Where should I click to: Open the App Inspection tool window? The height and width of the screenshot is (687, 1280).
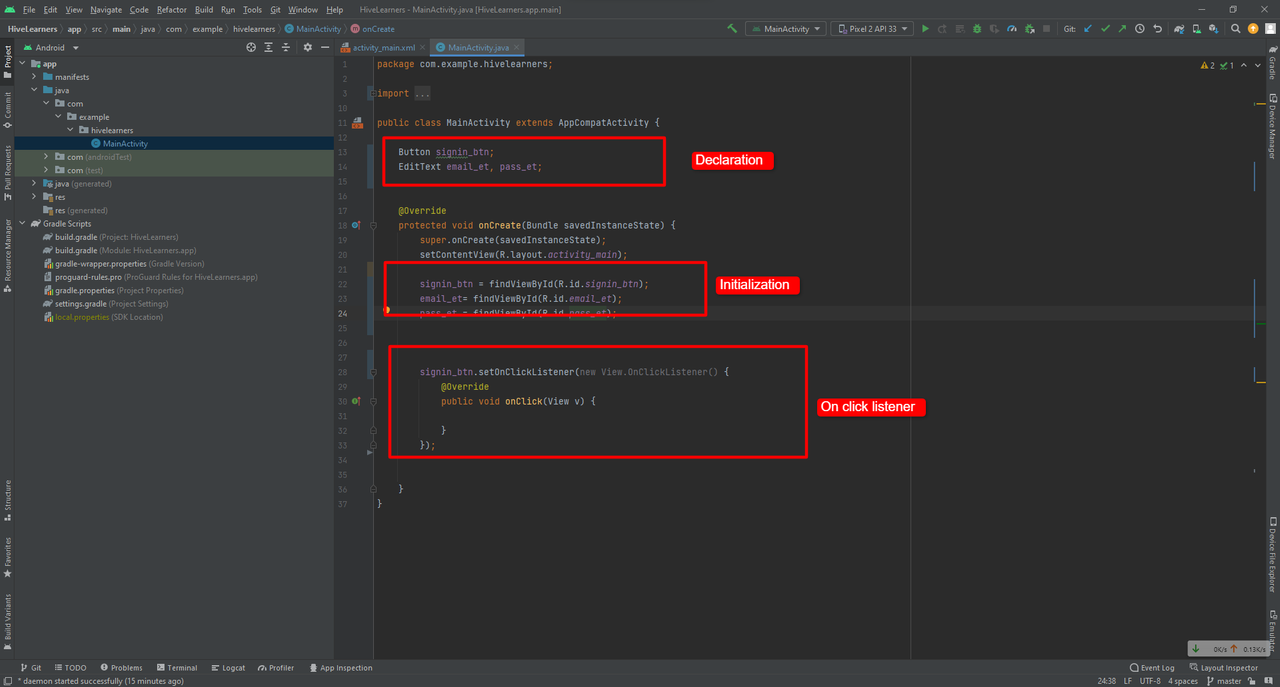[340, 667]
